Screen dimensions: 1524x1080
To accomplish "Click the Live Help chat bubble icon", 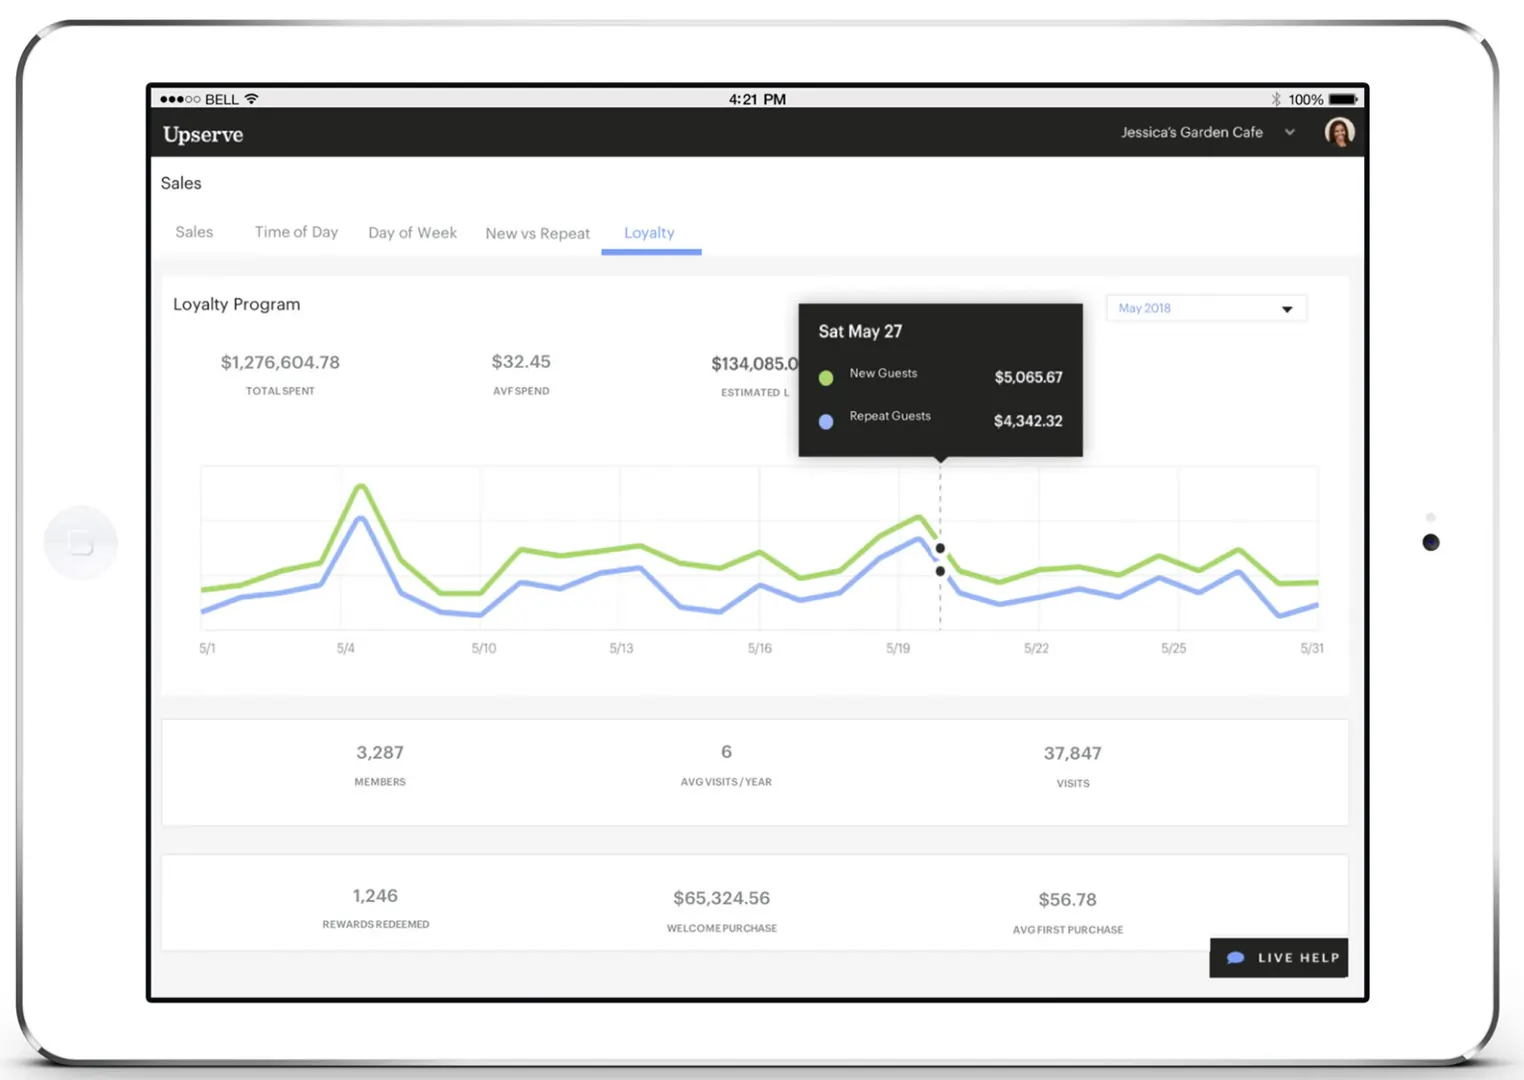I will (x=1236, y=958).
